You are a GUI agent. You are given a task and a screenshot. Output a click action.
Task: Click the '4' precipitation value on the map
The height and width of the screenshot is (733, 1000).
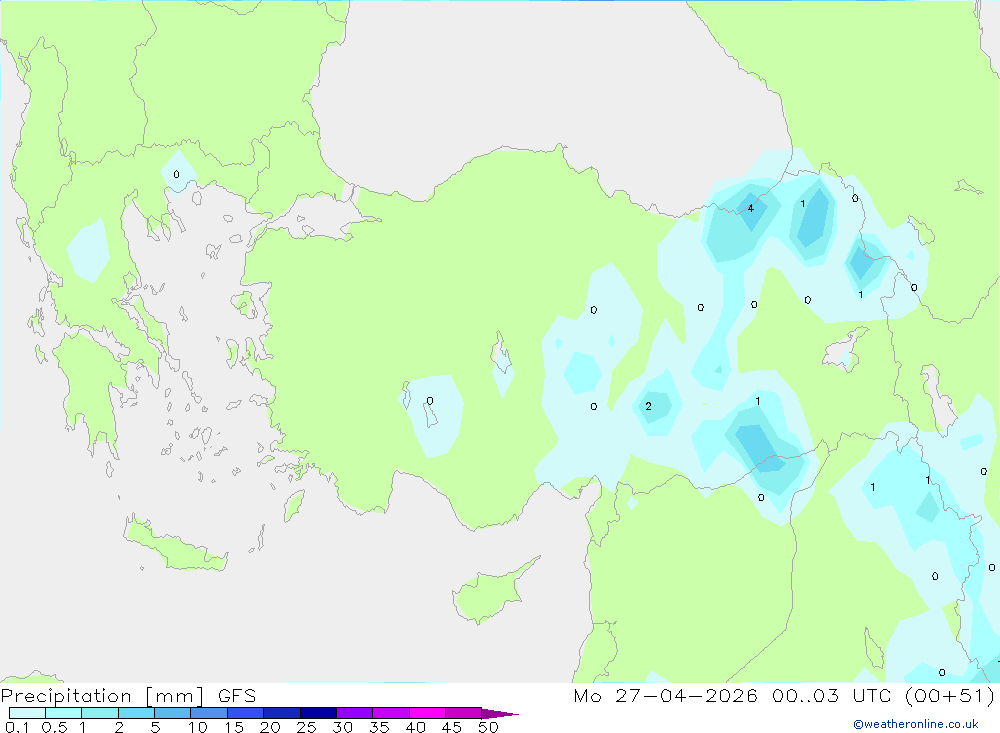click(x=751, y=208)
